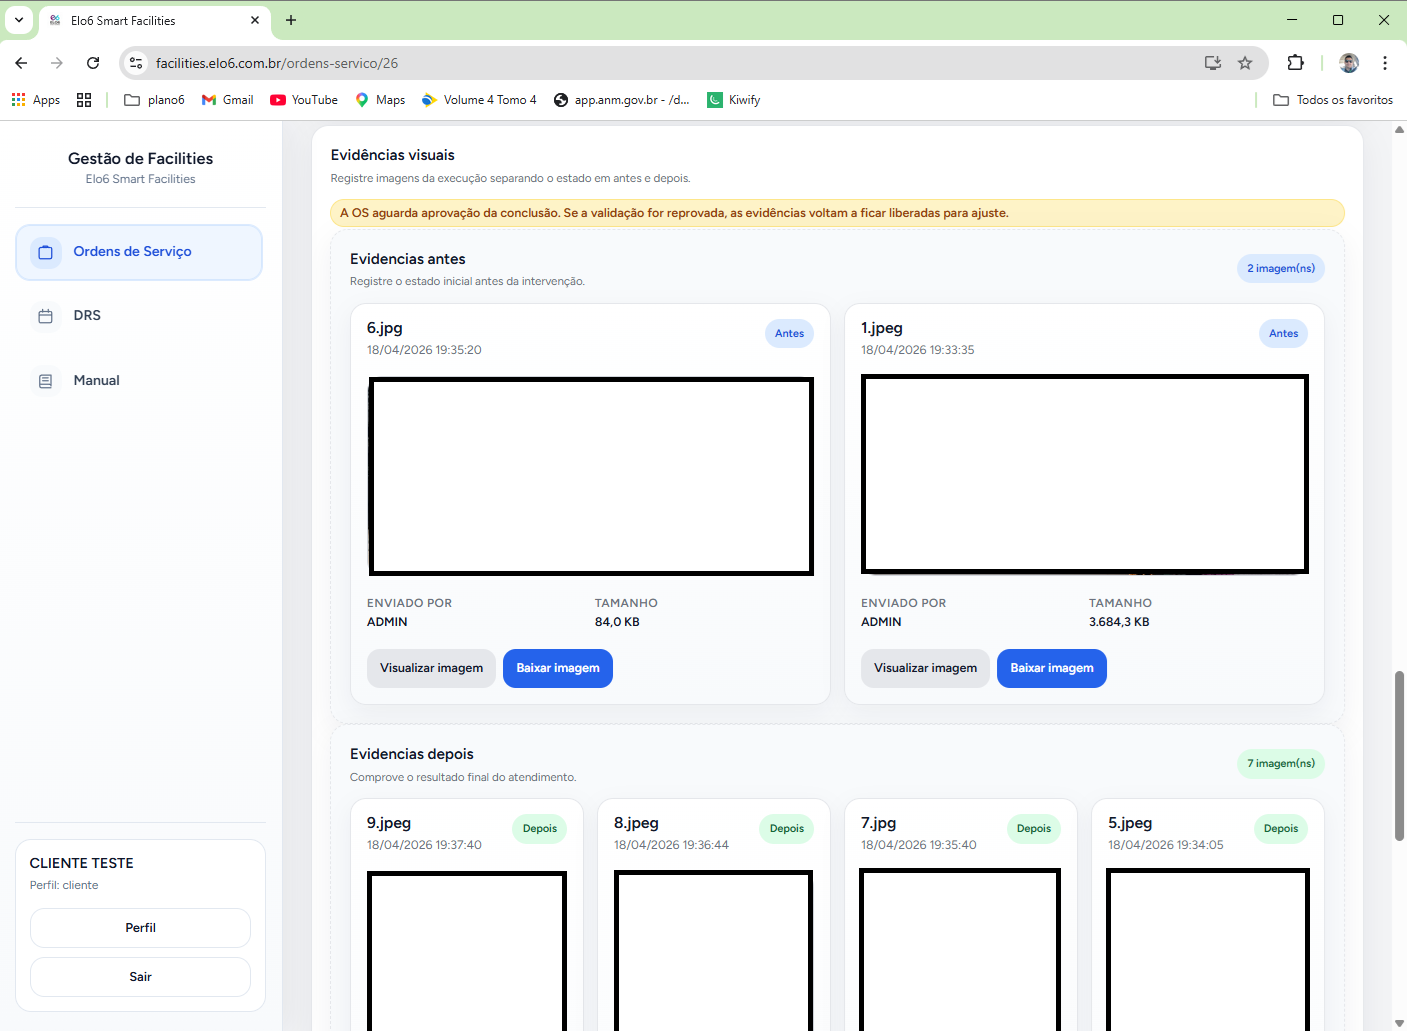Open Maps bookmark
The image size is (1407, 1031).
[380, 100]
